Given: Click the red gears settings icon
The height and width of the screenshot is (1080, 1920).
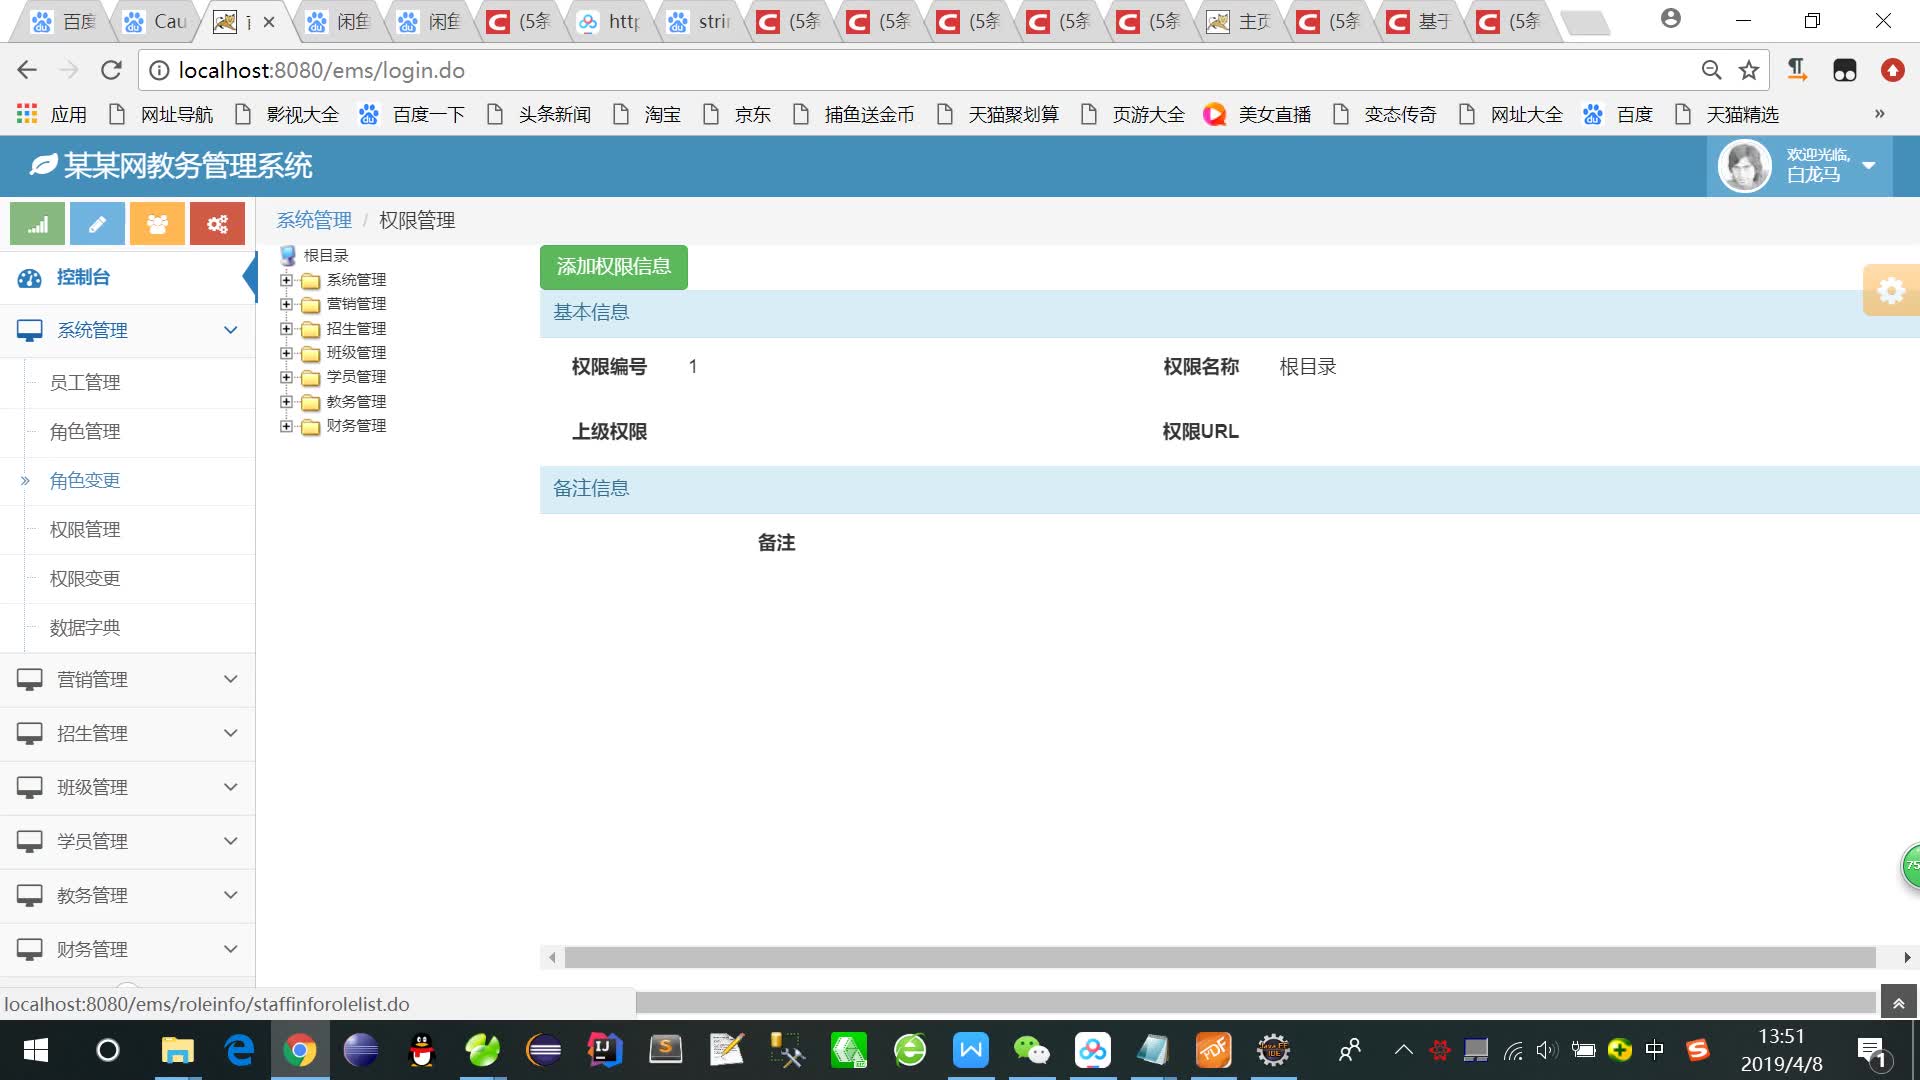Looking at the screenshot, I should coord(217,223).
